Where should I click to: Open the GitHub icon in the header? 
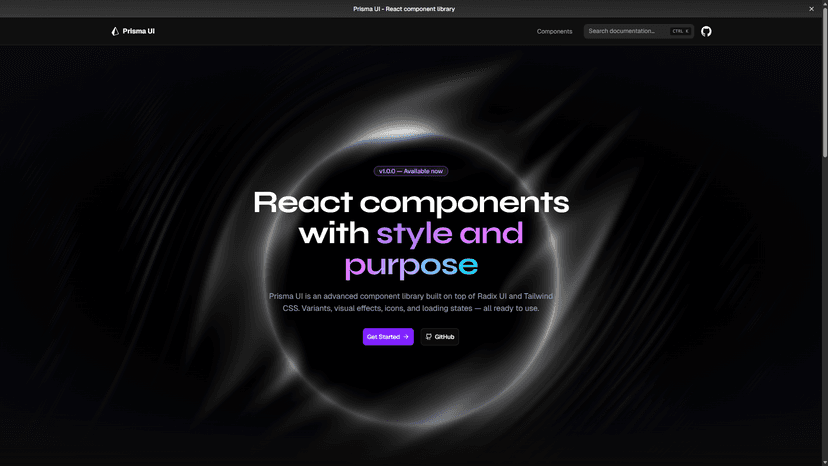click(x=706, y=31)
